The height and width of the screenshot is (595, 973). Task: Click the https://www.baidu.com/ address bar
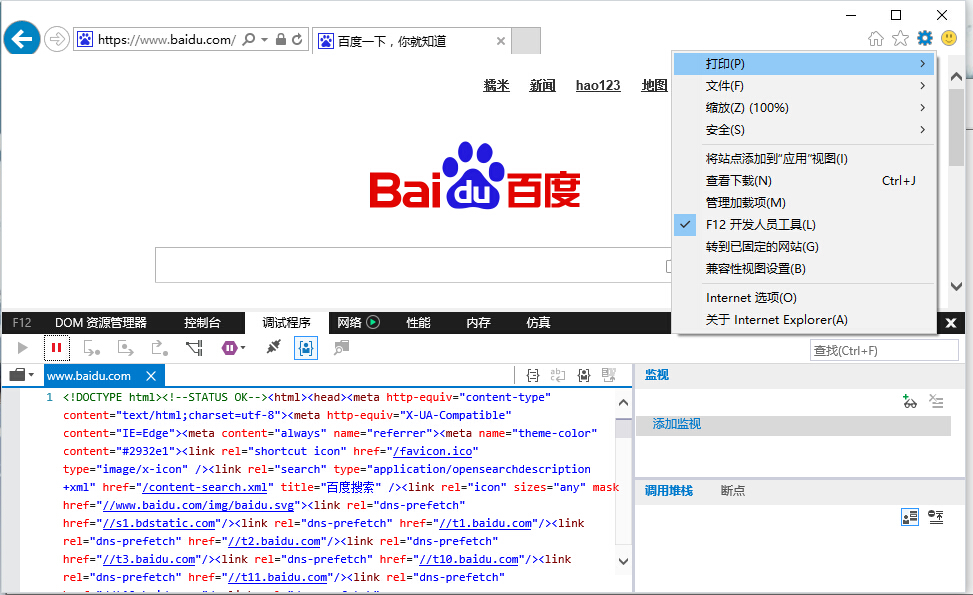click(x=166, y=40)
